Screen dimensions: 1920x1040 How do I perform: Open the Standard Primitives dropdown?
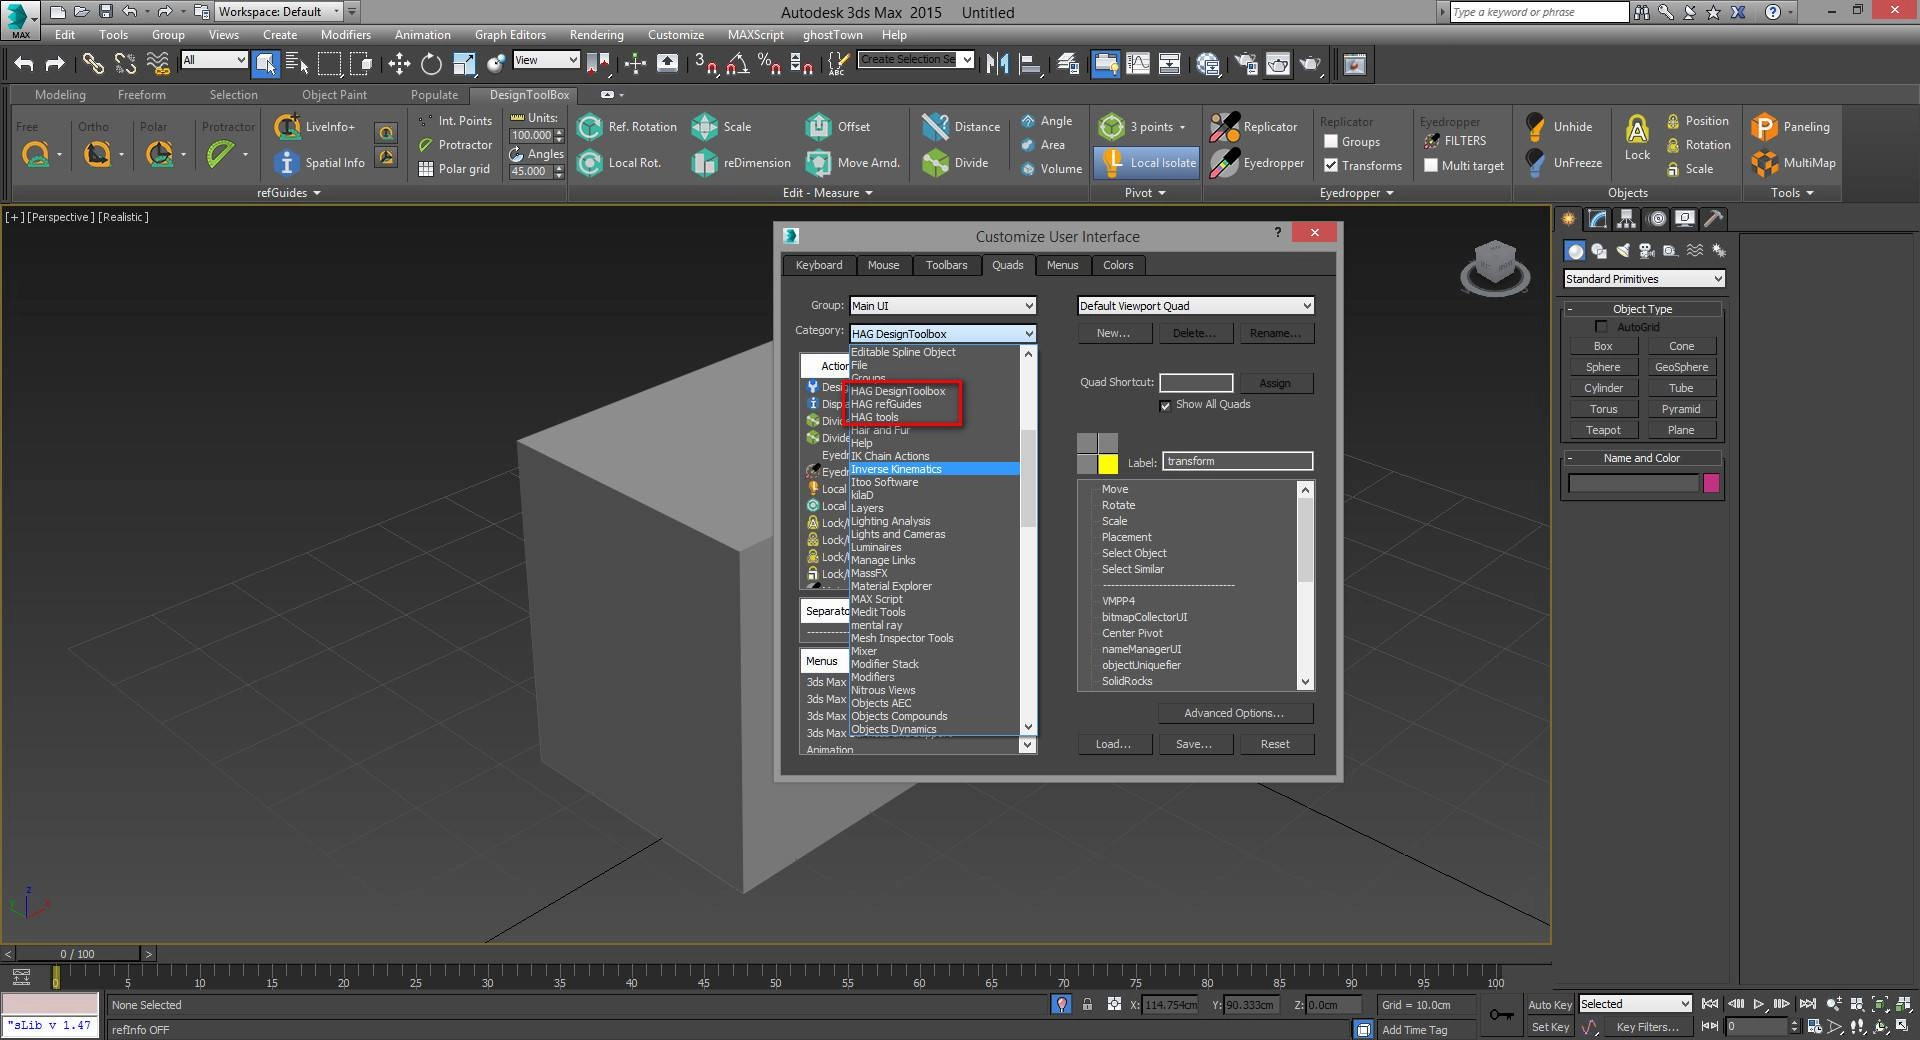(x=1644, y=279)
